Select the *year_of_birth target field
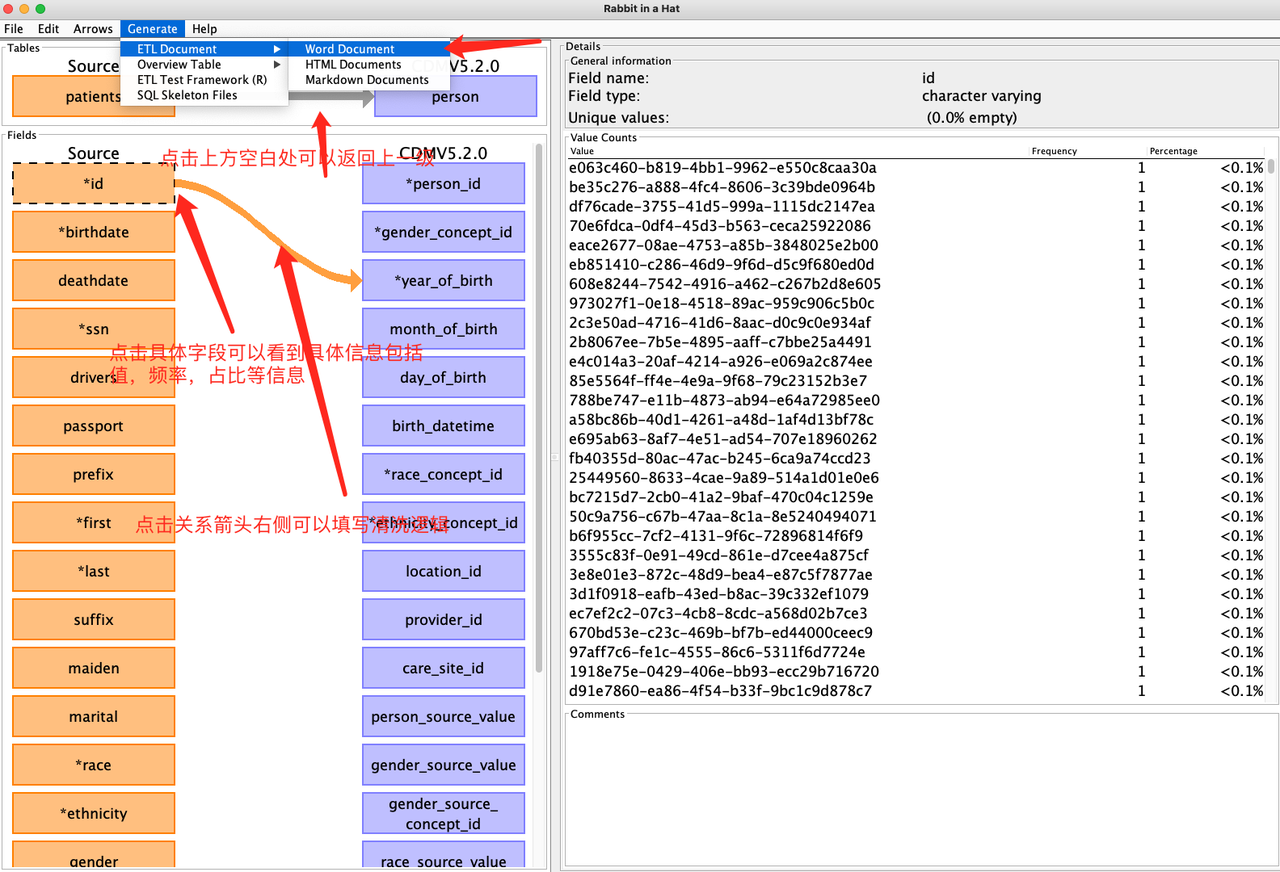Viewport: 1280px width, 872px height. (x=443, y=280)
